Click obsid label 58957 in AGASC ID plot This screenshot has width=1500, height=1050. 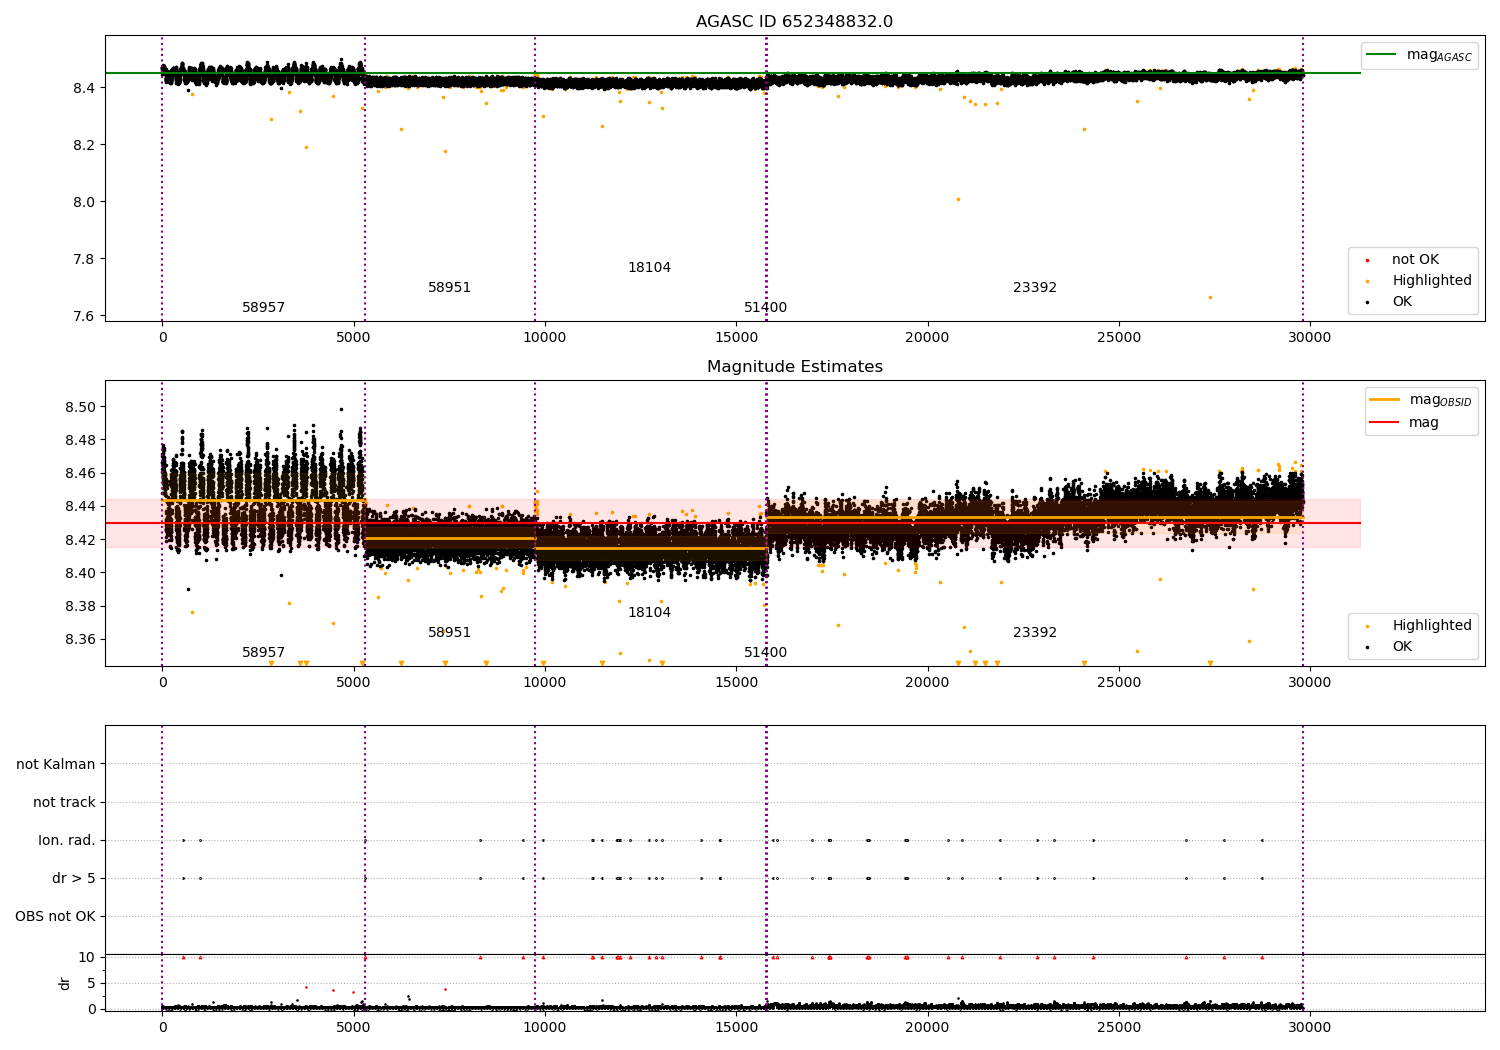[x=264, y=308]
